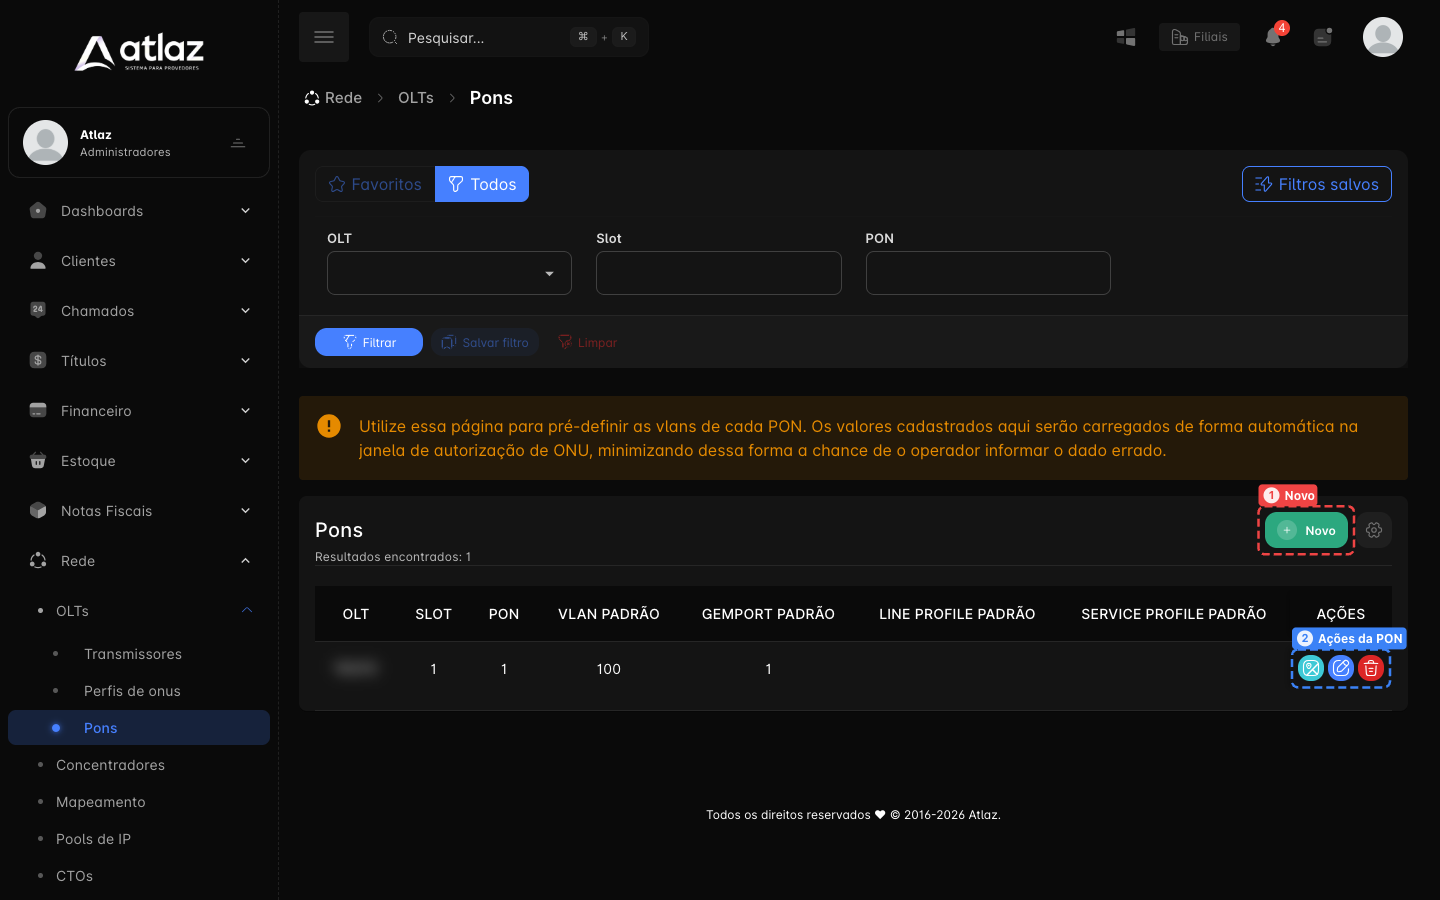Click the VLAN value 100 in table row
The width and height of the screenshot is (1440, 900).
click(609, 669)
